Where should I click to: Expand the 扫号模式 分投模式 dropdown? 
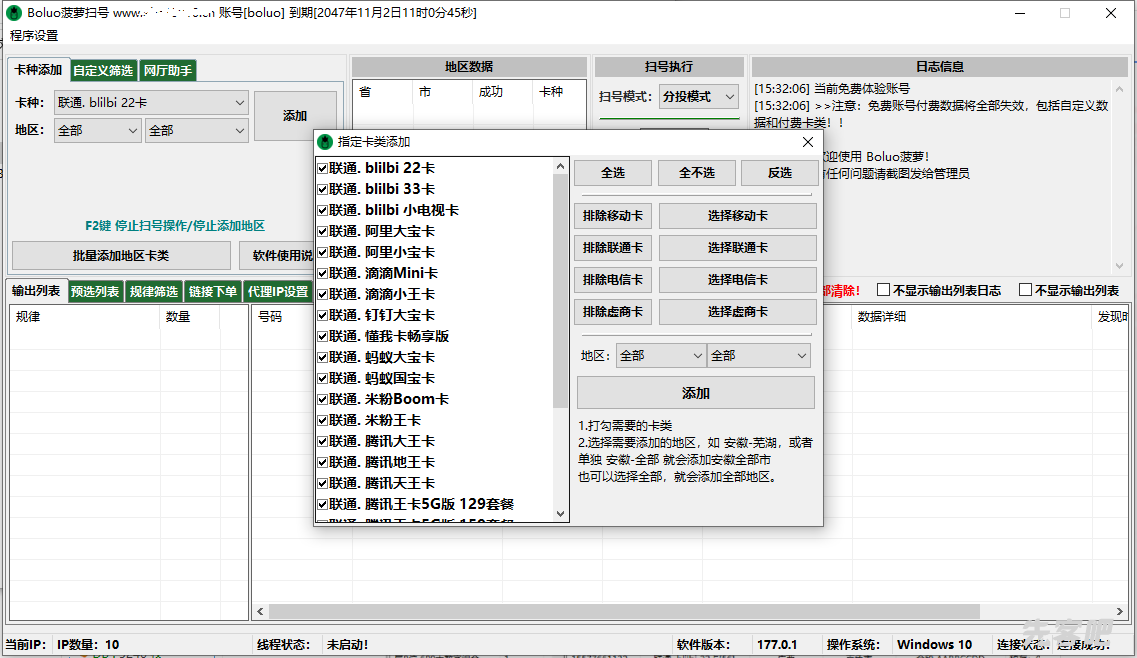coord(729,97)
